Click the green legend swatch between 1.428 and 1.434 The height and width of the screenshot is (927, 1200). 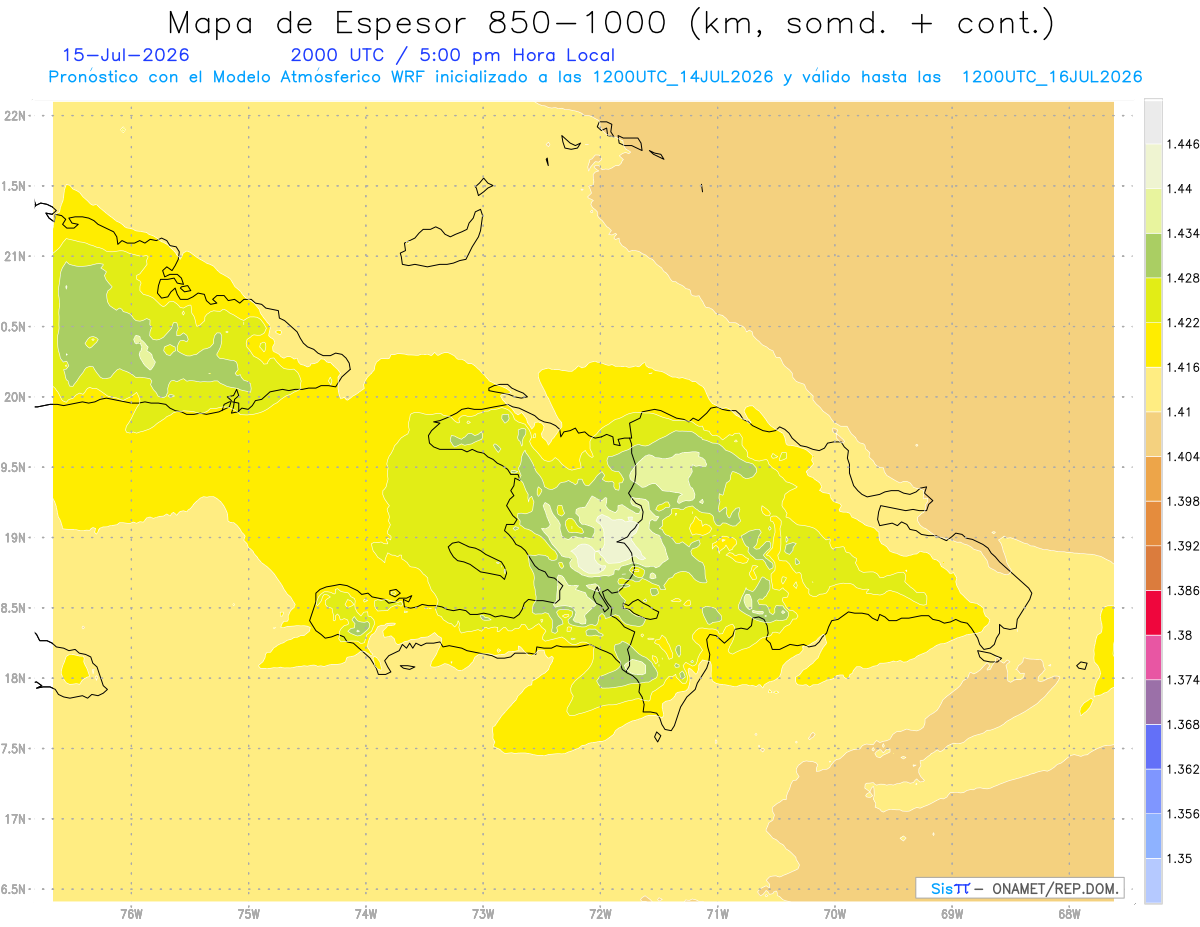click(x=1153, y=256)
